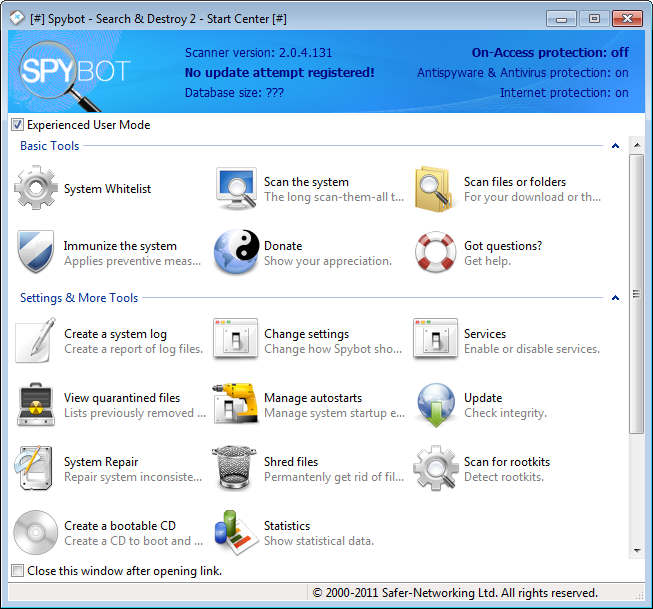Run Update text link
Image resolution: width=653 pixels, height=609 pixels.
point(483,398)
